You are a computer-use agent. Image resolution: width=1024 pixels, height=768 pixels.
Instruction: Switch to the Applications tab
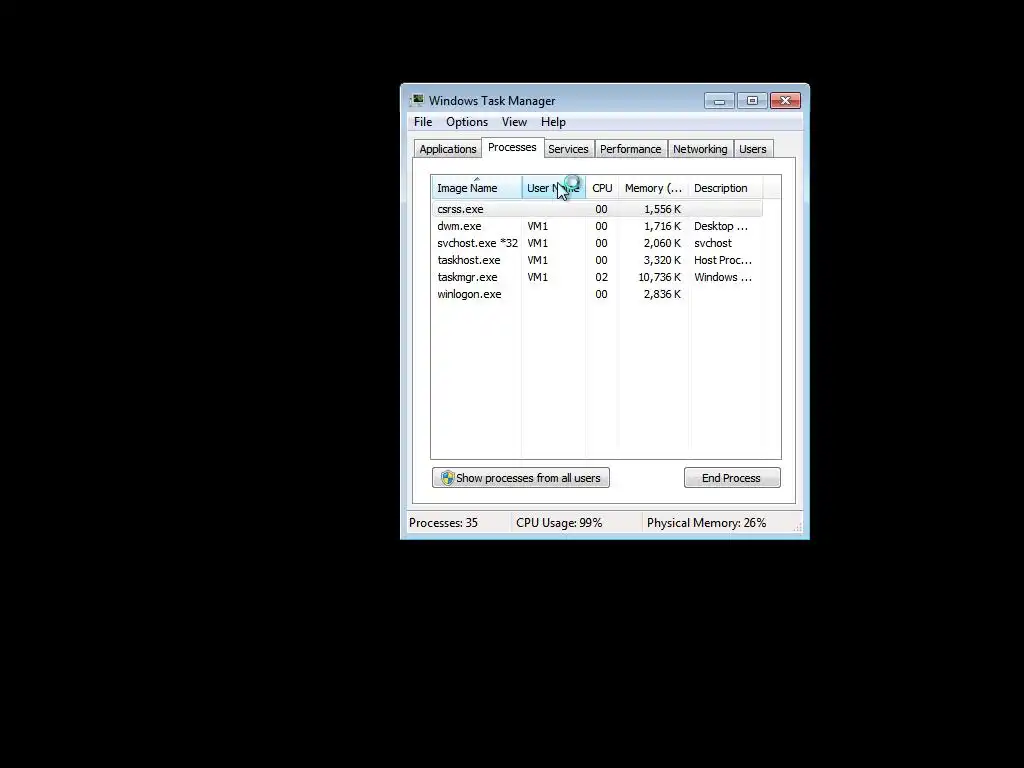coord(448,149)
